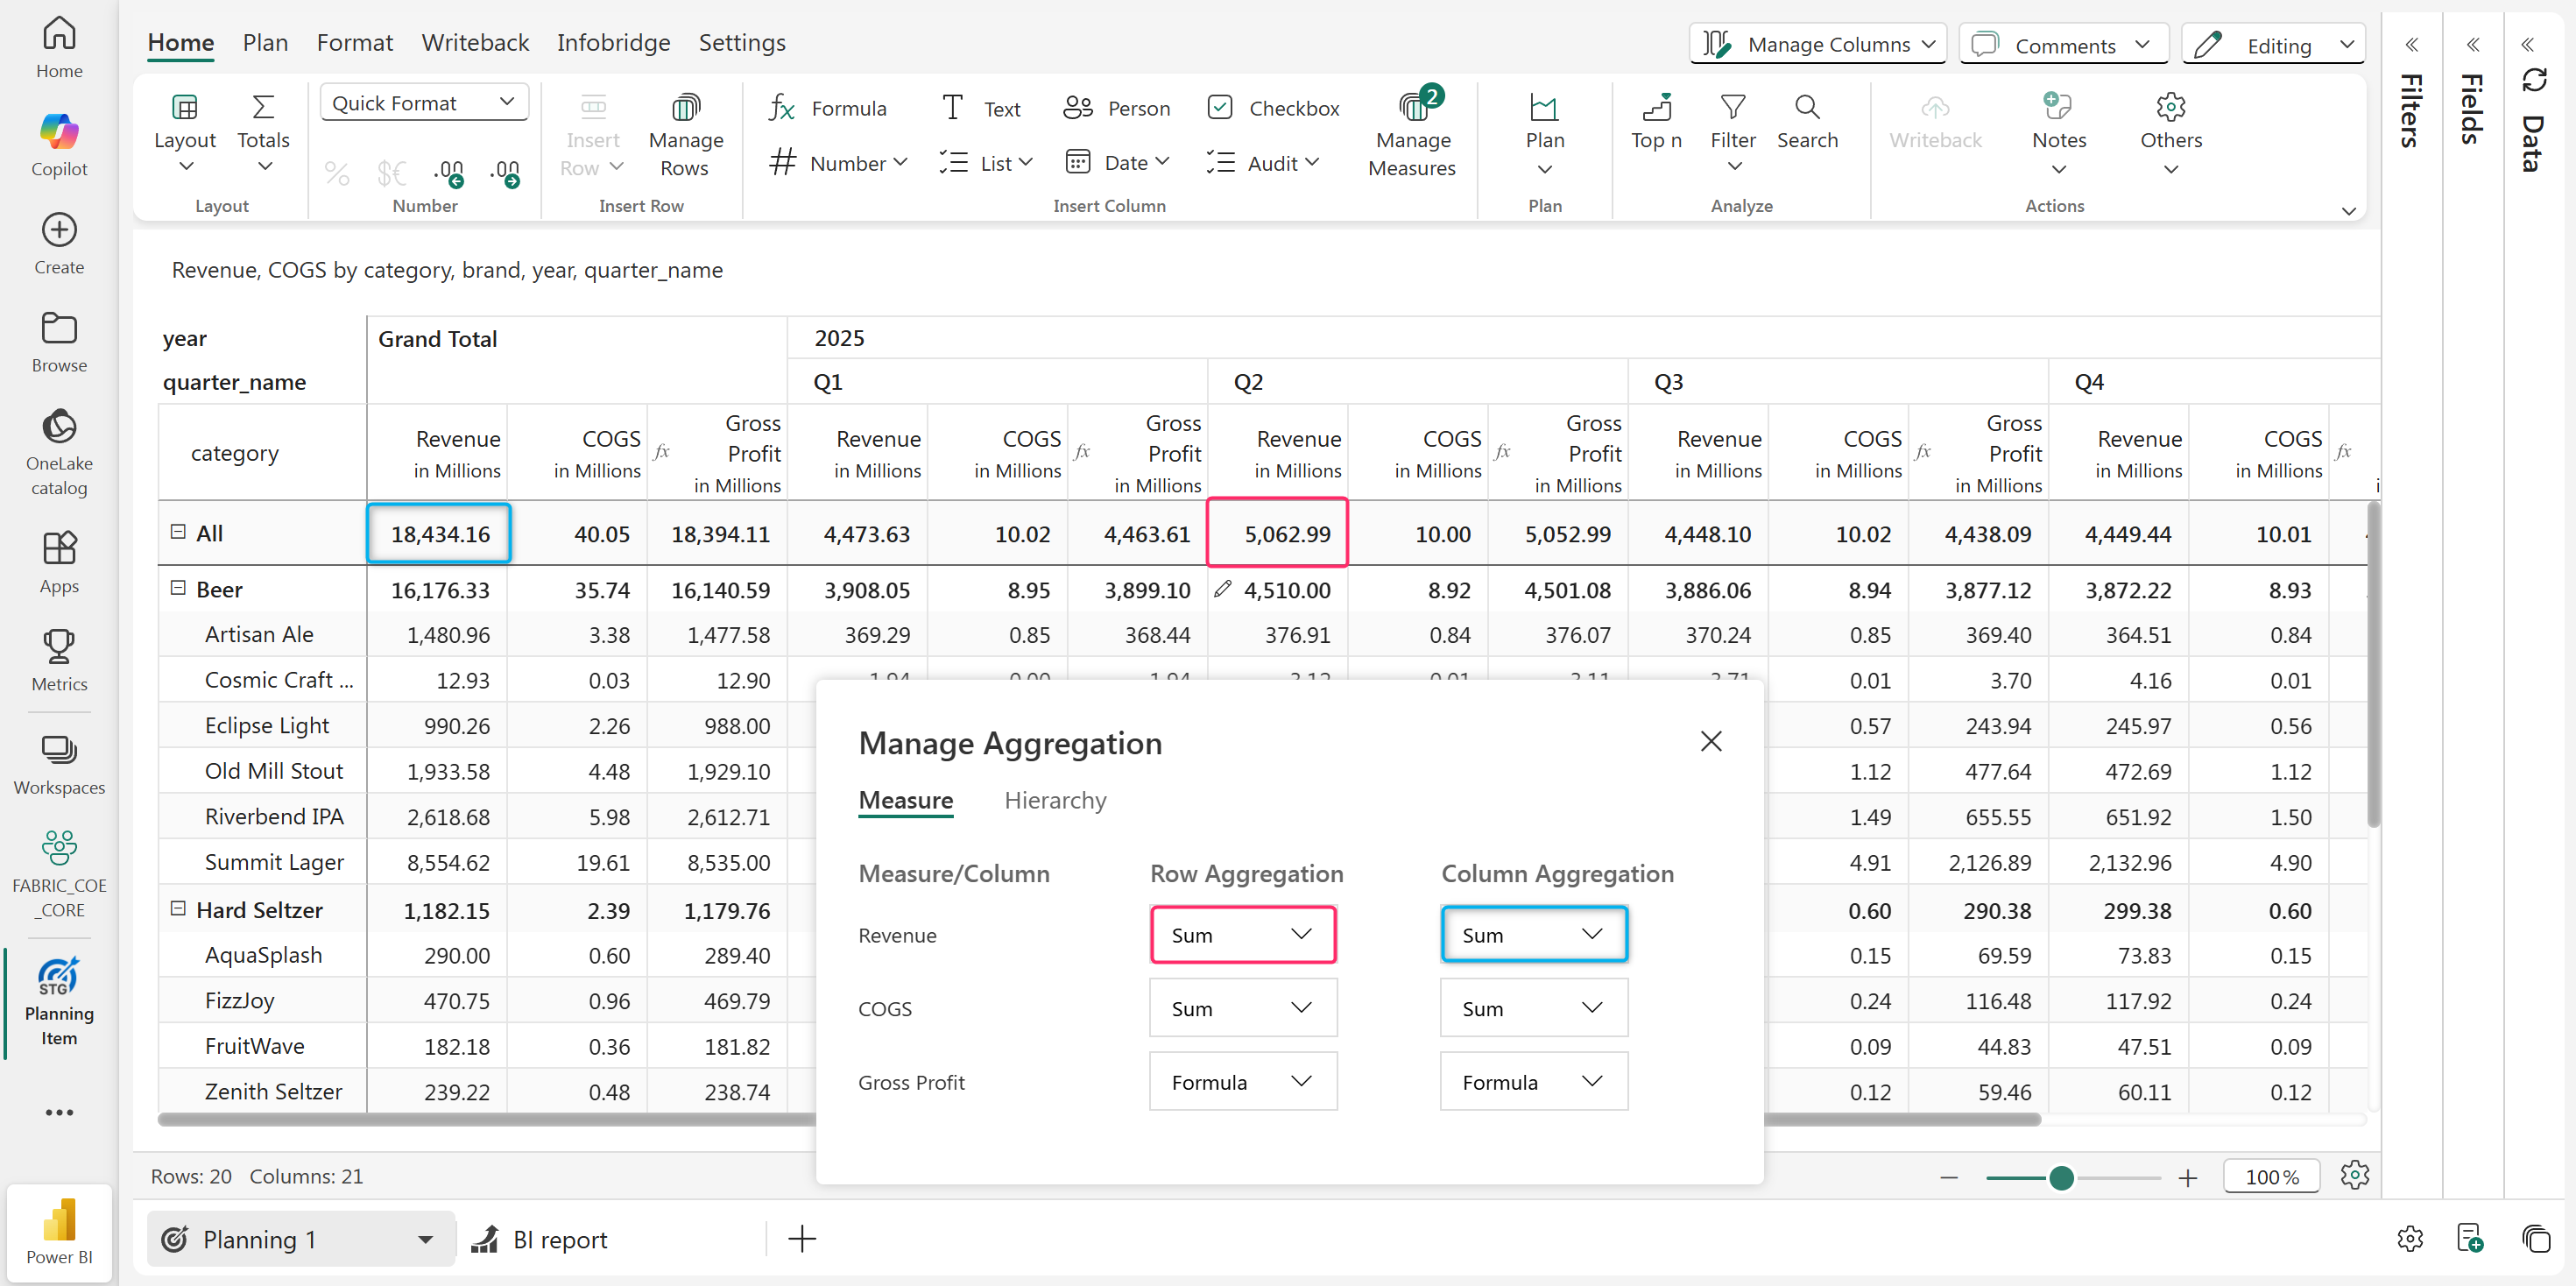Click the zoom slider handle
2576x1286 pixels.
[x=2060, y=1178]
